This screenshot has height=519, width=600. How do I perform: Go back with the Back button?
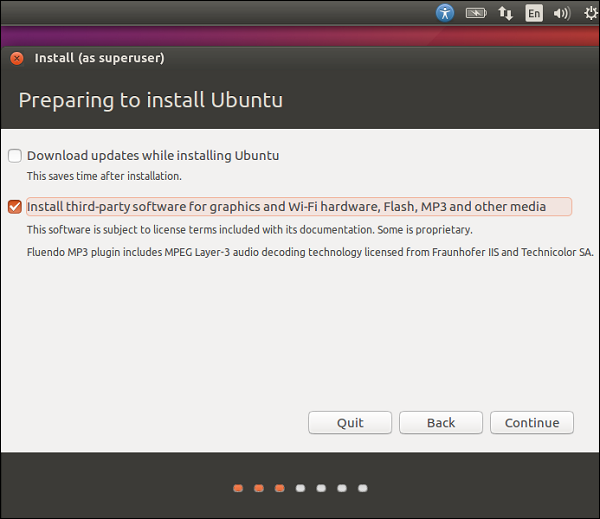(440, 423)
